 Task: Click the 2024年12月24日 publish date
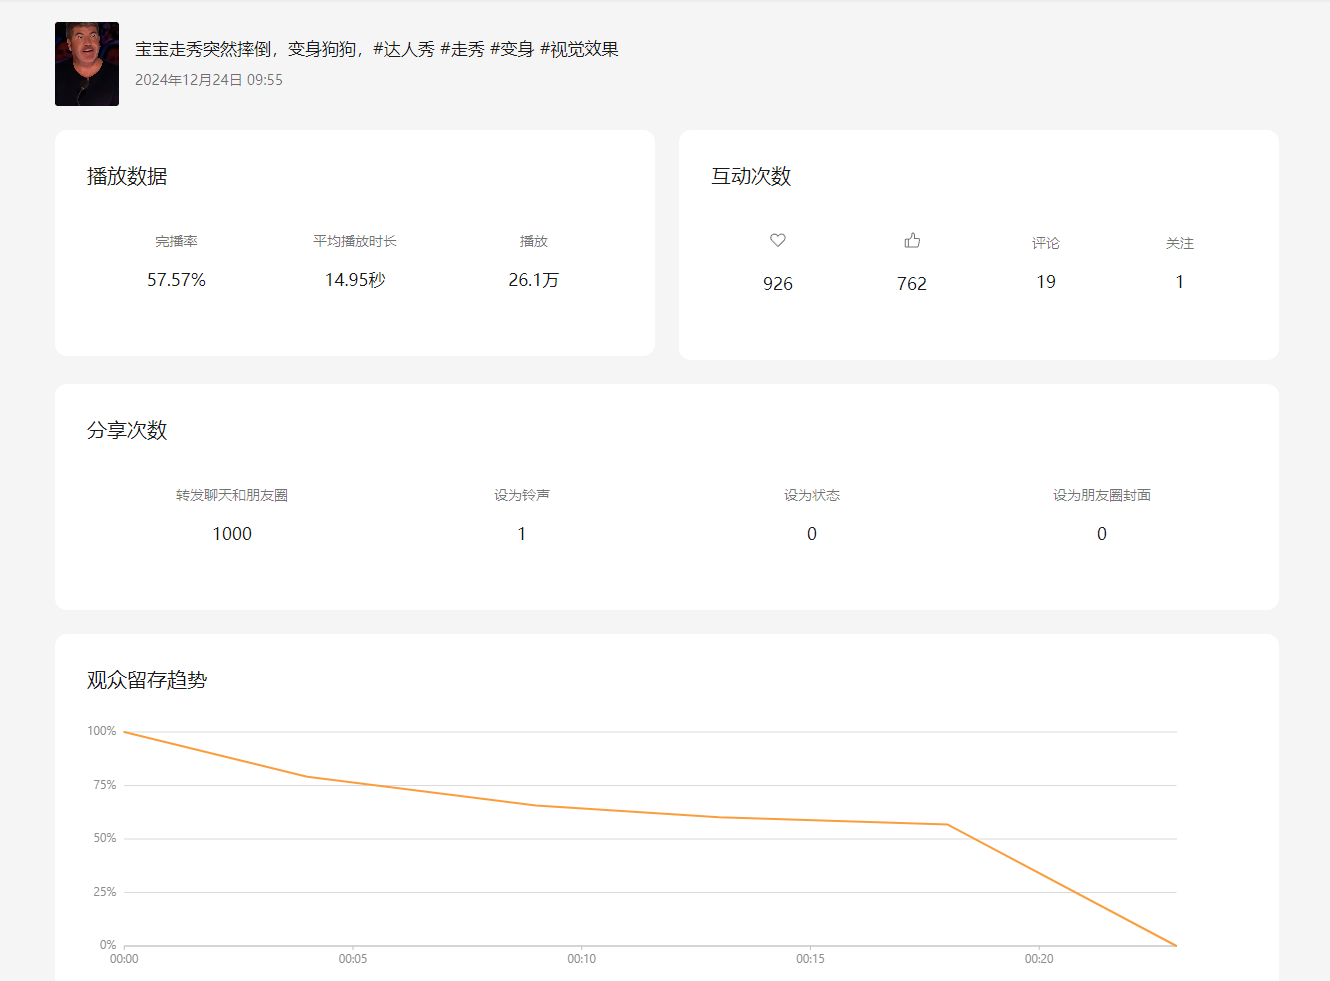pos(209,80)
